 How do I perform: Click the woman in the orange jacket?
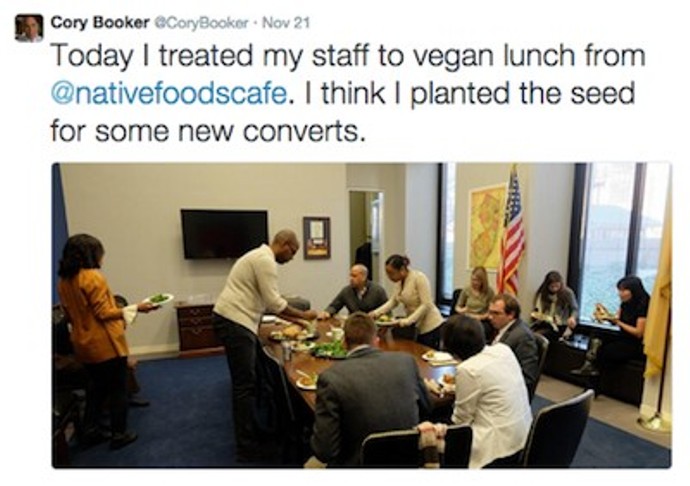(x=94, y=320)
